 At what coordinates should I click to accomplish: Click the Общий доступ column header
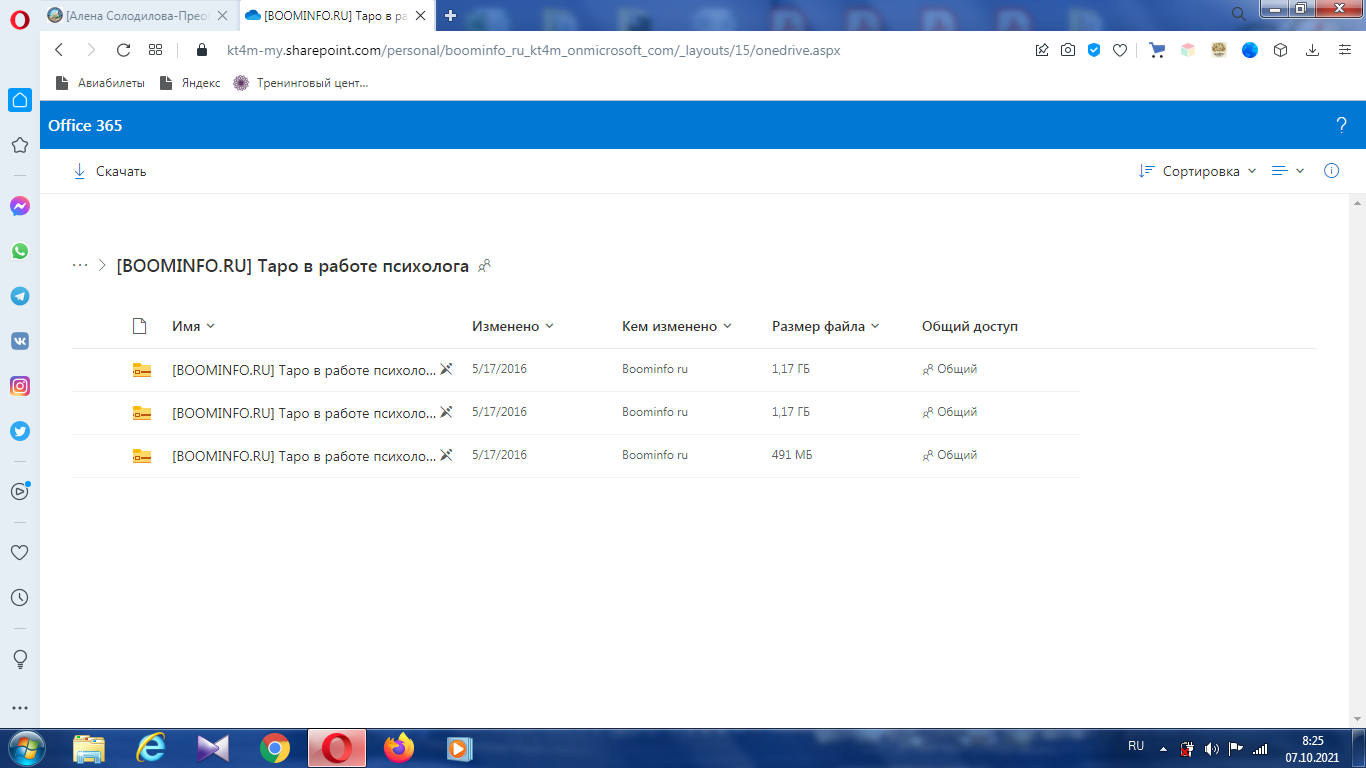pos(970,326)
